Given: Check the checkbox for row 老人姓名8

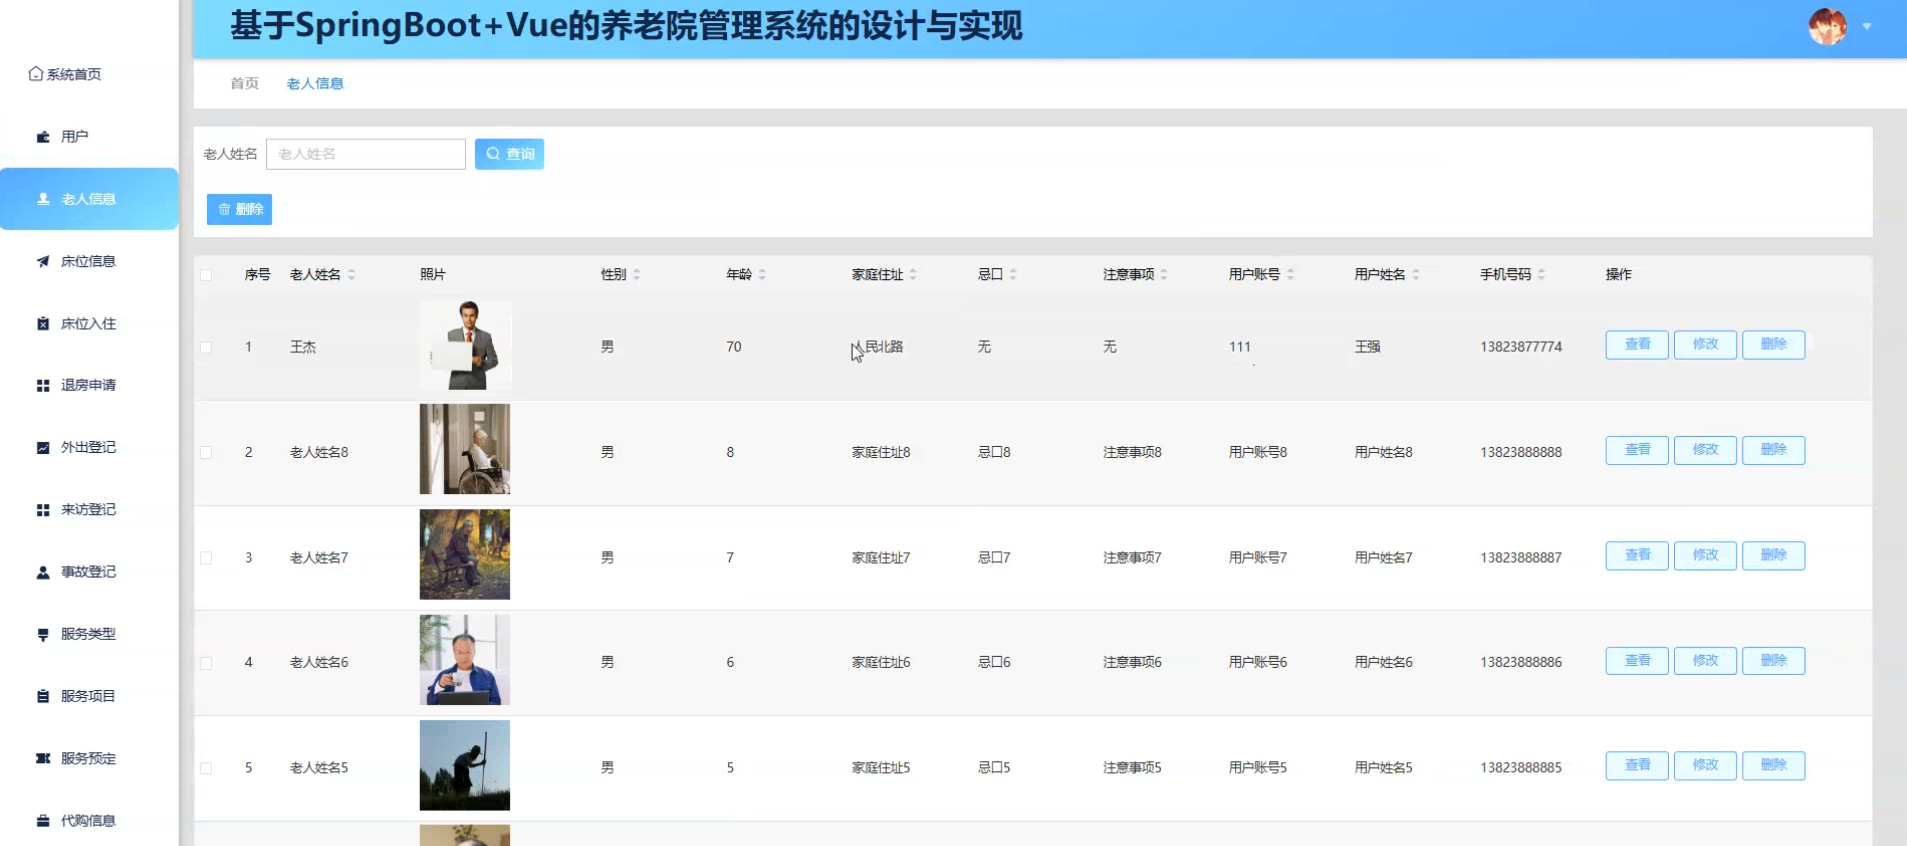Looking at the screenshot, I should 206,452.
